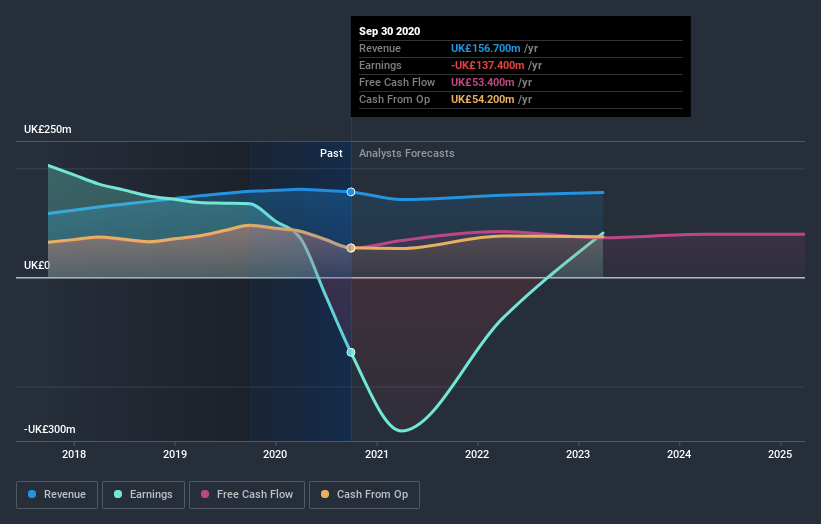Toggle the Free Cash Flow legend button

pos(247,495)
